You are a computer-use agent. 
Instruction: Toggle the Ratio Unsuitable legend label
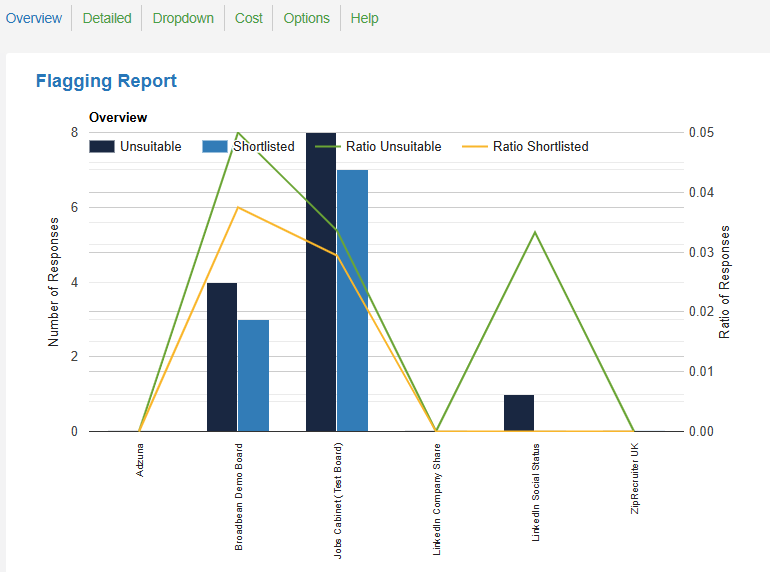point(394,146)
